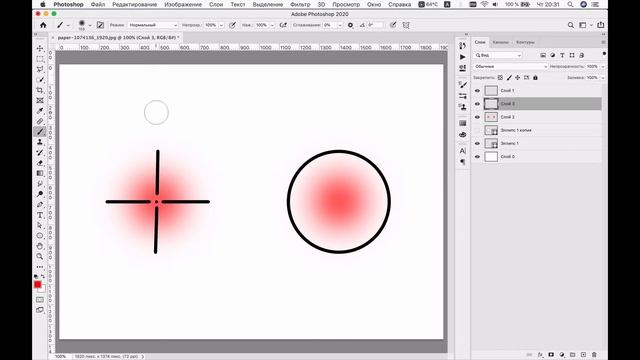Hide layer Слой 2
This screenshot has height=360, width=640.
[x=477, y=117]
